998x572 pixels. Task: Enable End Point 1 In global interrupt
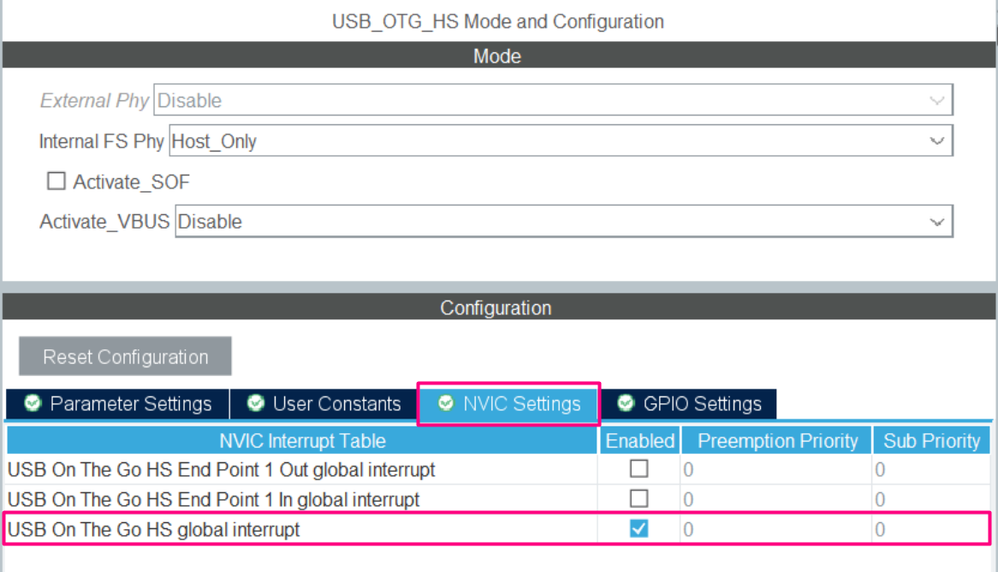639,498
